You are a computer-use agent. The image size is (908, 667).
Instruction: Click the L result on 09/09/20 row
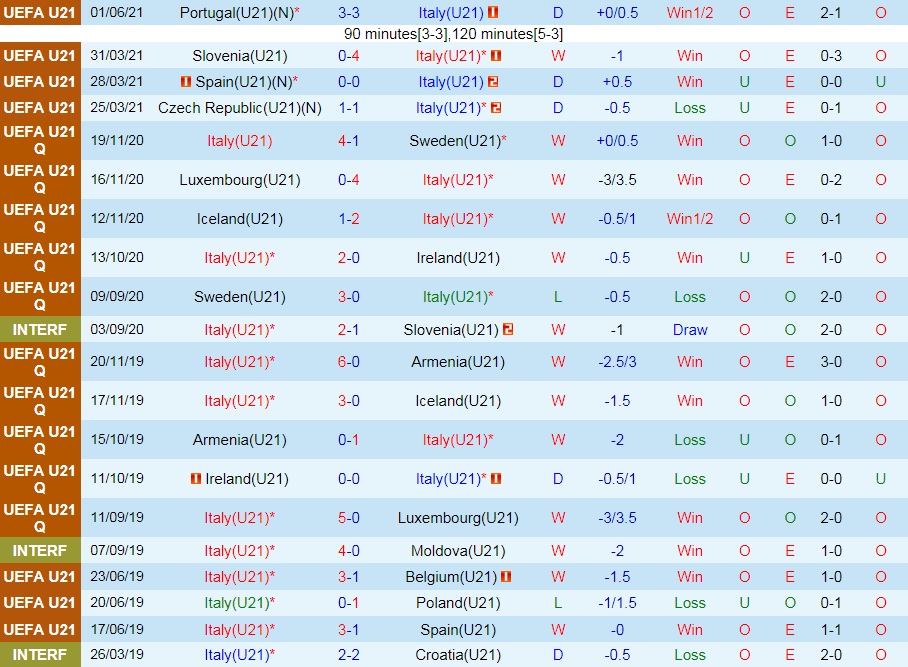[558, 296]
